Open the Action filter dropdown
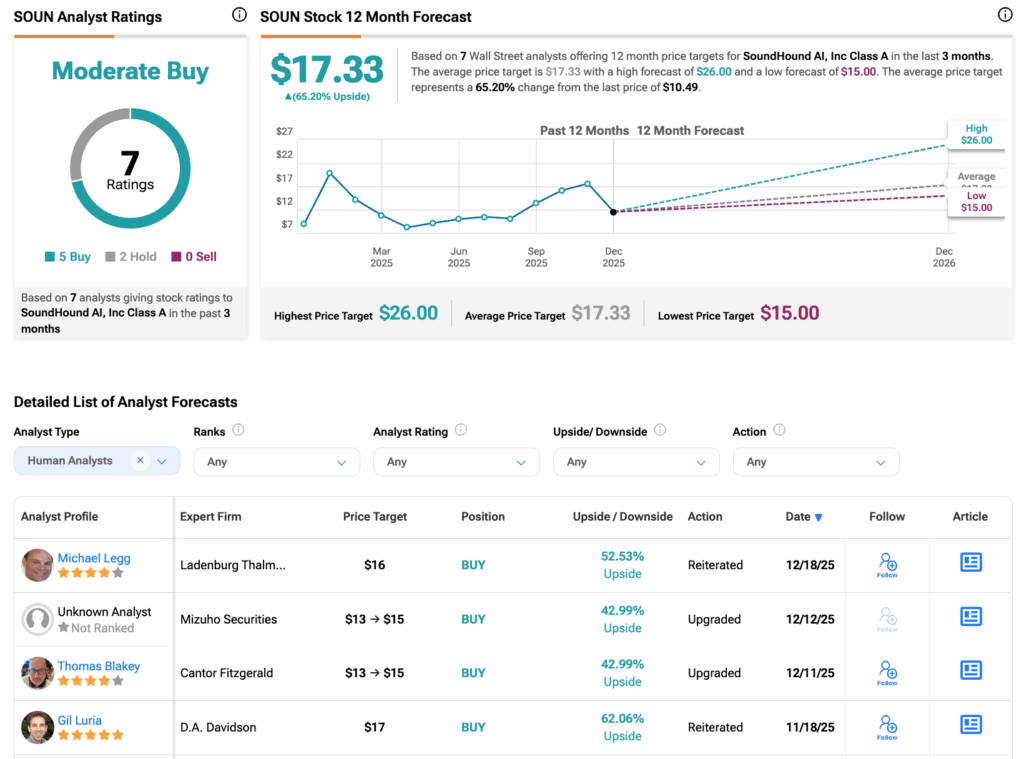The height and width of the screenshot is (759, 1024). [x=816, y=462]
